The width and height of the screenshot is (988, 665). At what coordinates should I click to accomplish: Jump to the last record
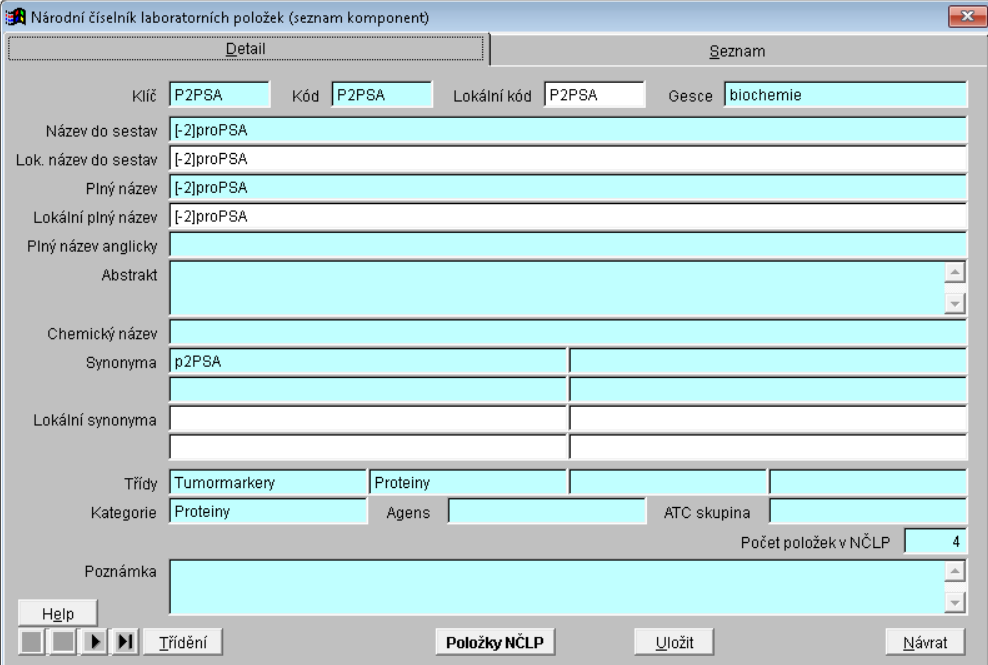126,641
